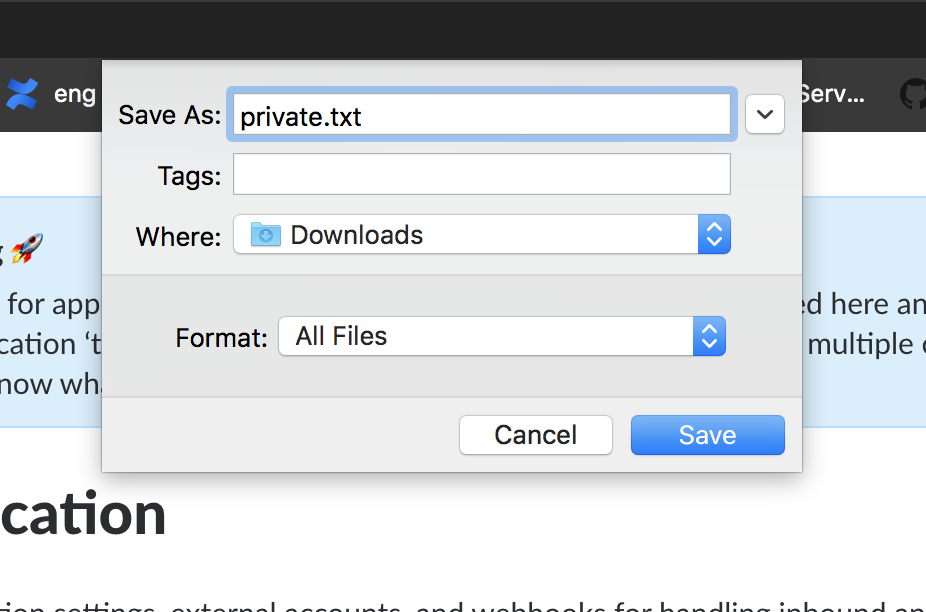Click the Save button

707,435
